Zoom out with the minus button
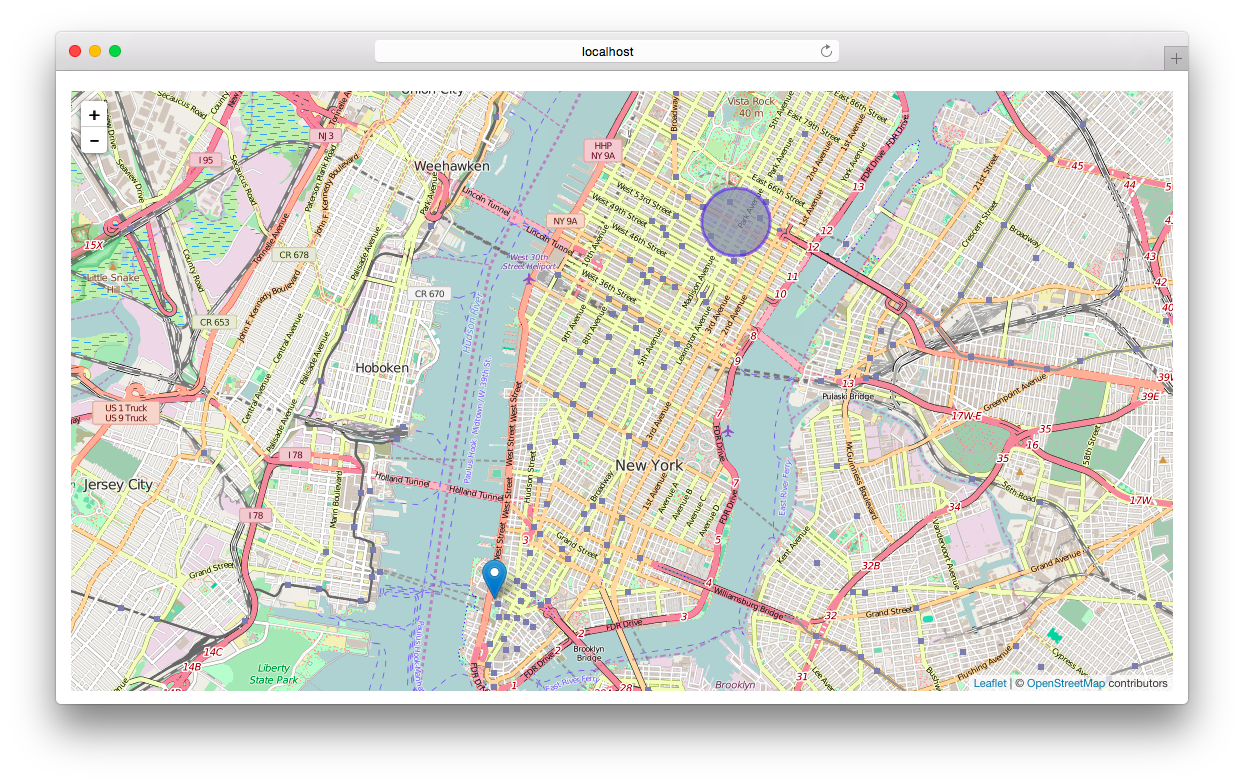 click(x=94, y=141)
